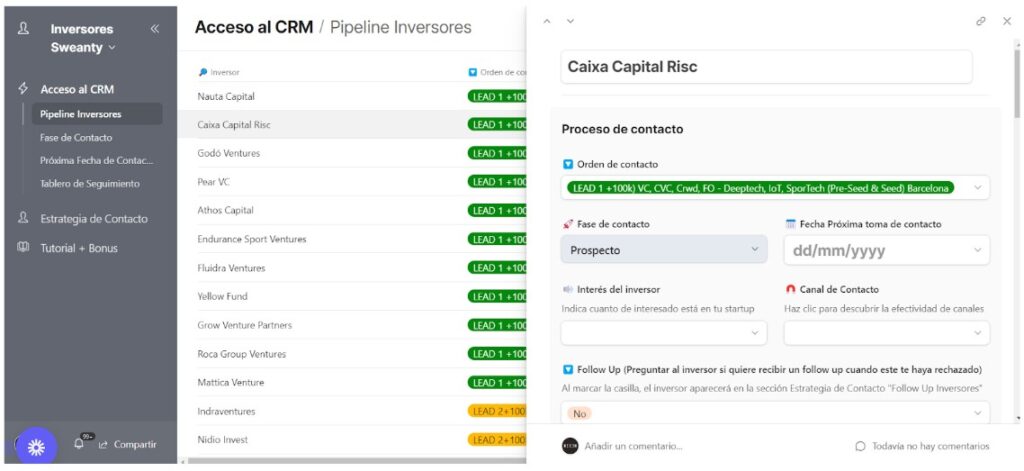1024x471 pixels.
Task: Open the Fase de contacto Prospecto dropdown
Action: (664, 249)
